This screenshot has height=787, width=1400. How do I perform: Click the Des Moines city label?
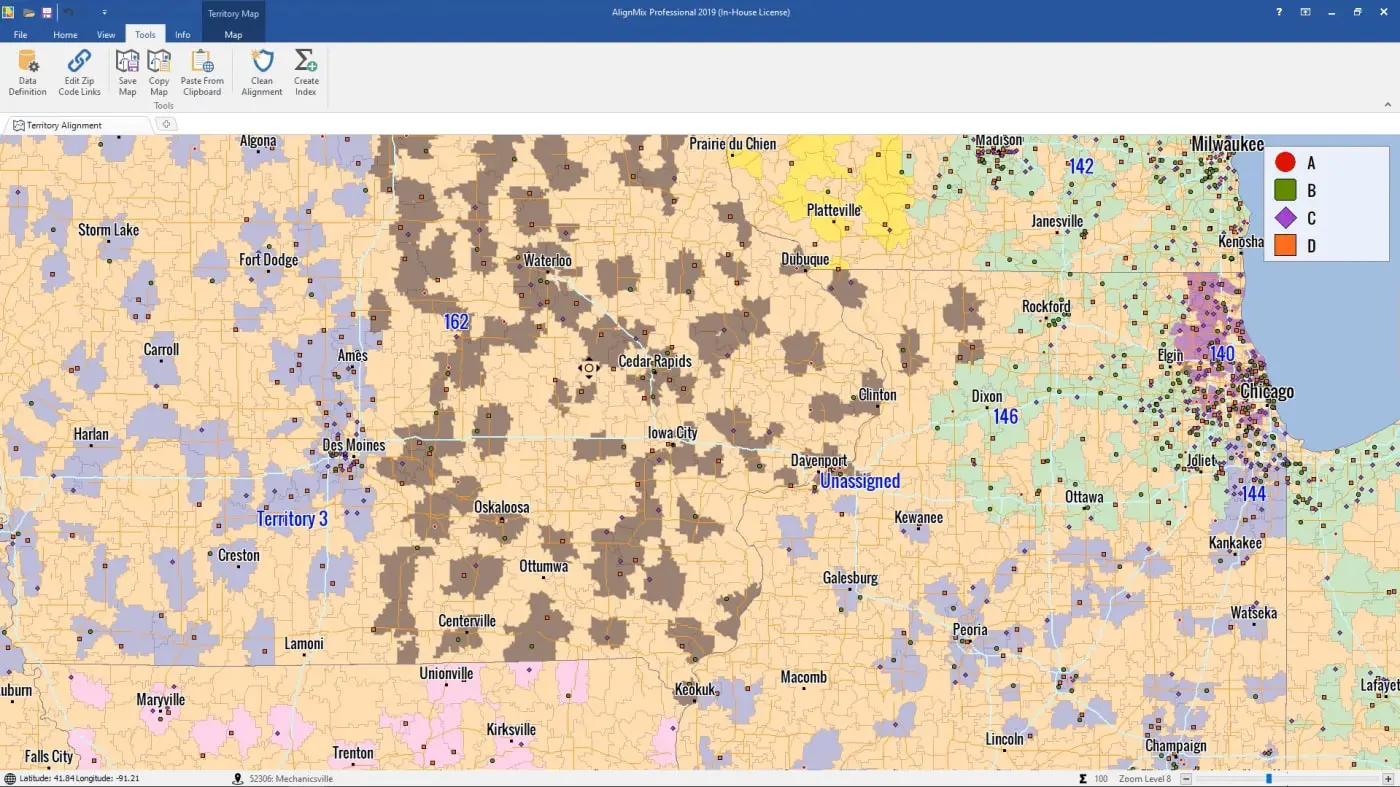353,445
